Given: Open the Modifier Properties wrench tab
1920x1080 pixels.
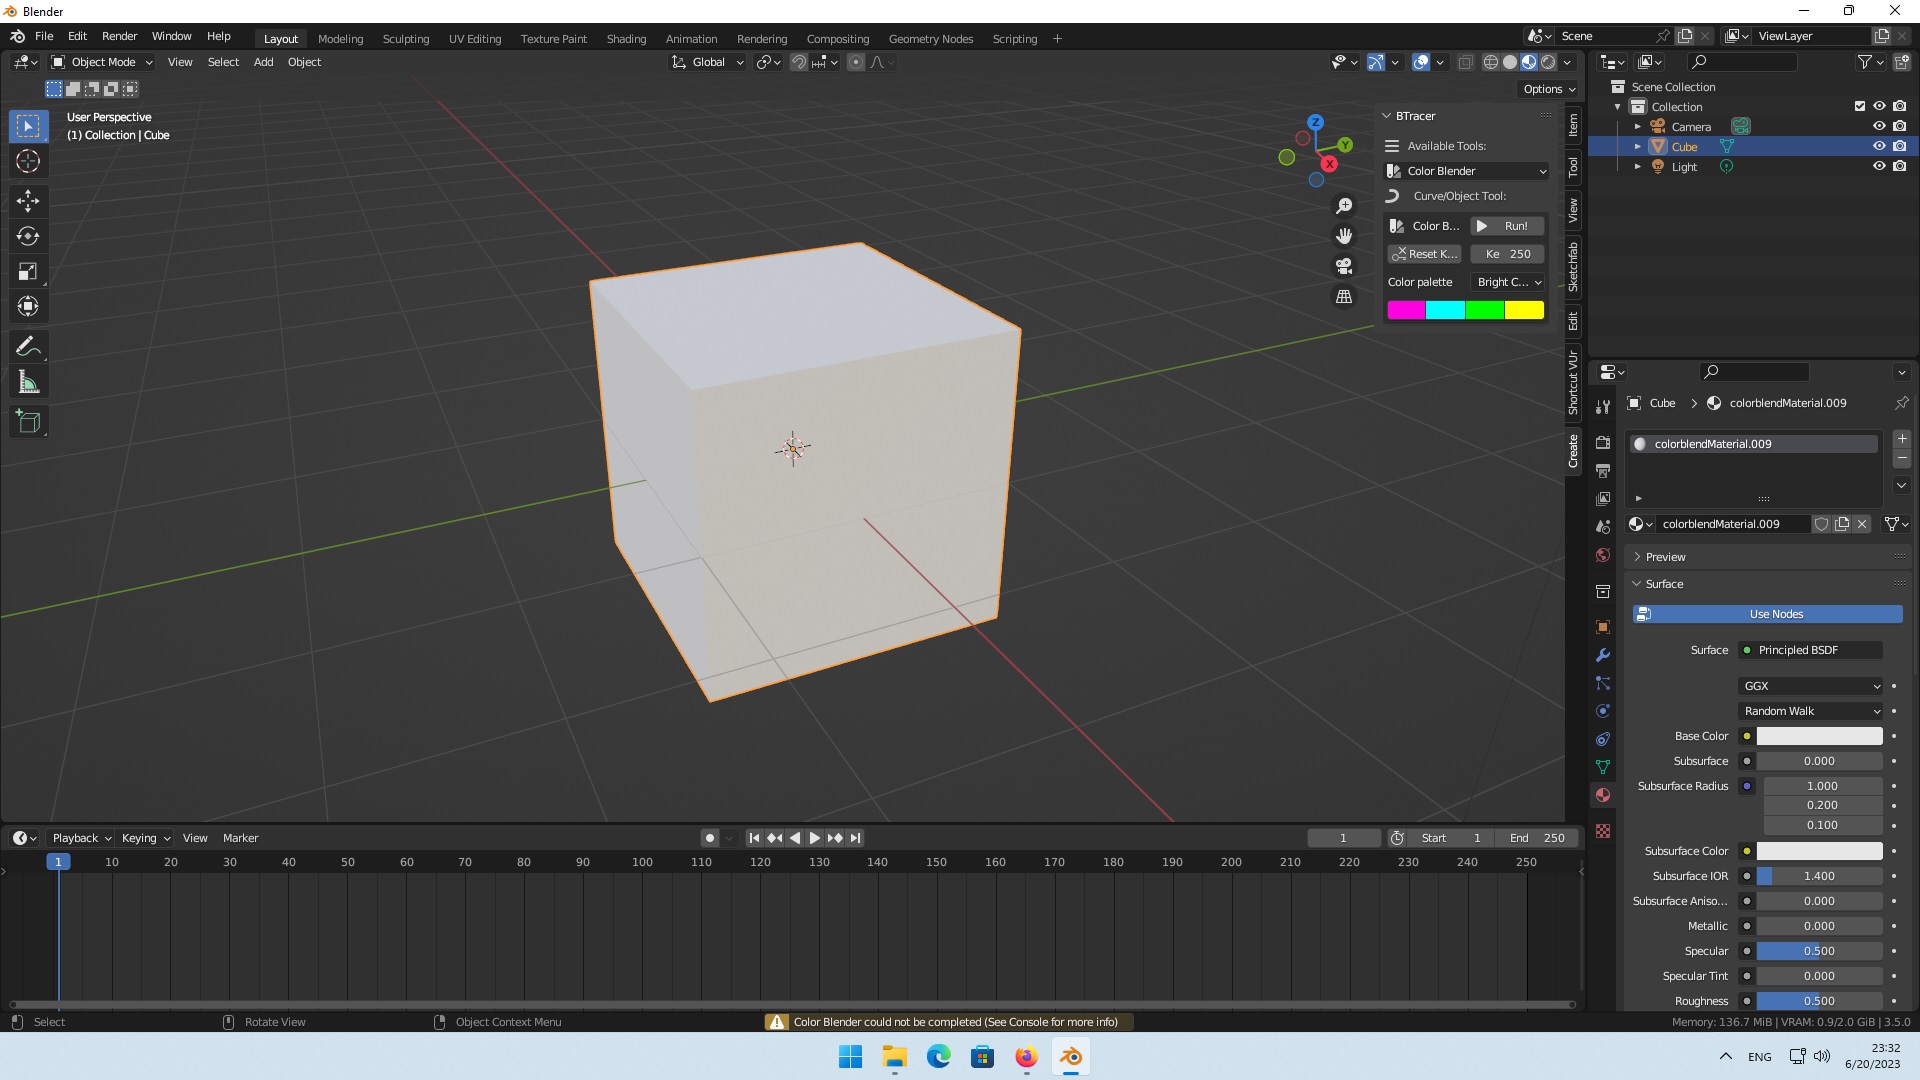Looking at the screenshot, I should tap(1603, 655).
